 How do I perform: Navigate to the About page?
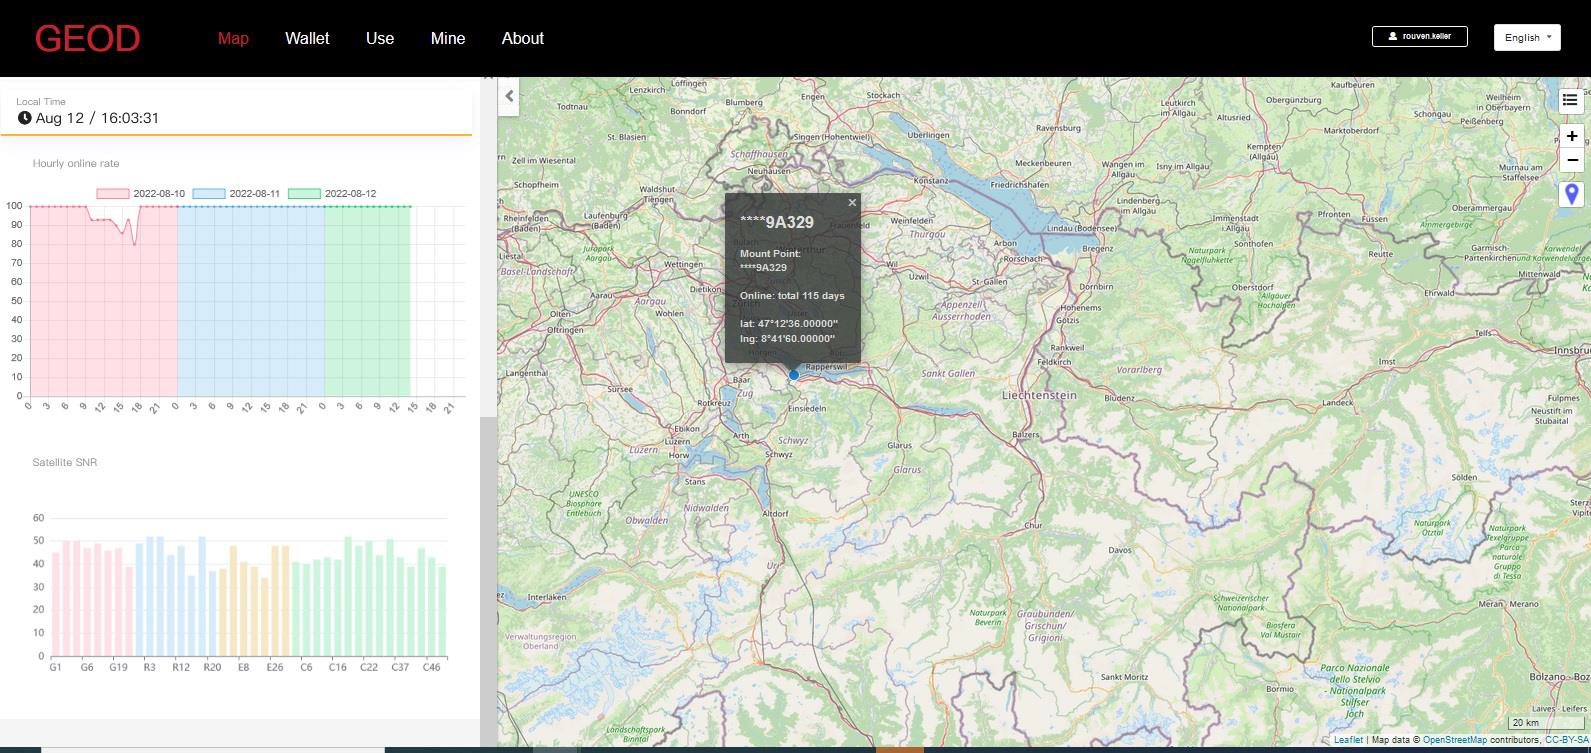(522, 38)
